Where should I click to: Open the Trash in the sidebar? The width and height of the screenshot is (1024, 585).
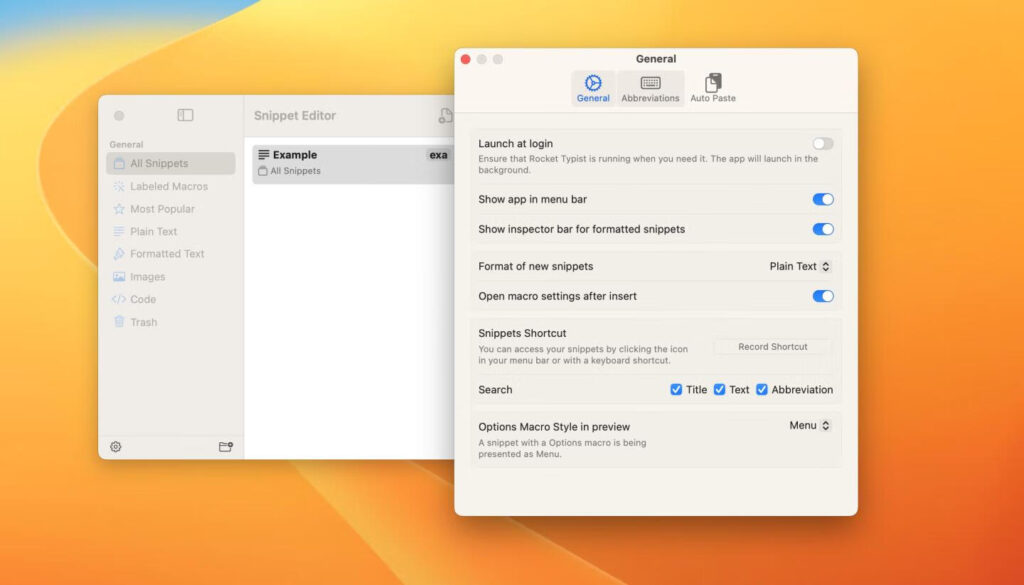[x=138, y=321]
